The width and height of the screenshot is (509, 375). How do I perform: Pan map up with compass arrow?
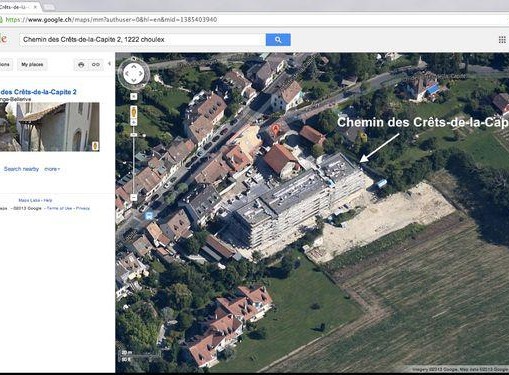click(134, 66)
